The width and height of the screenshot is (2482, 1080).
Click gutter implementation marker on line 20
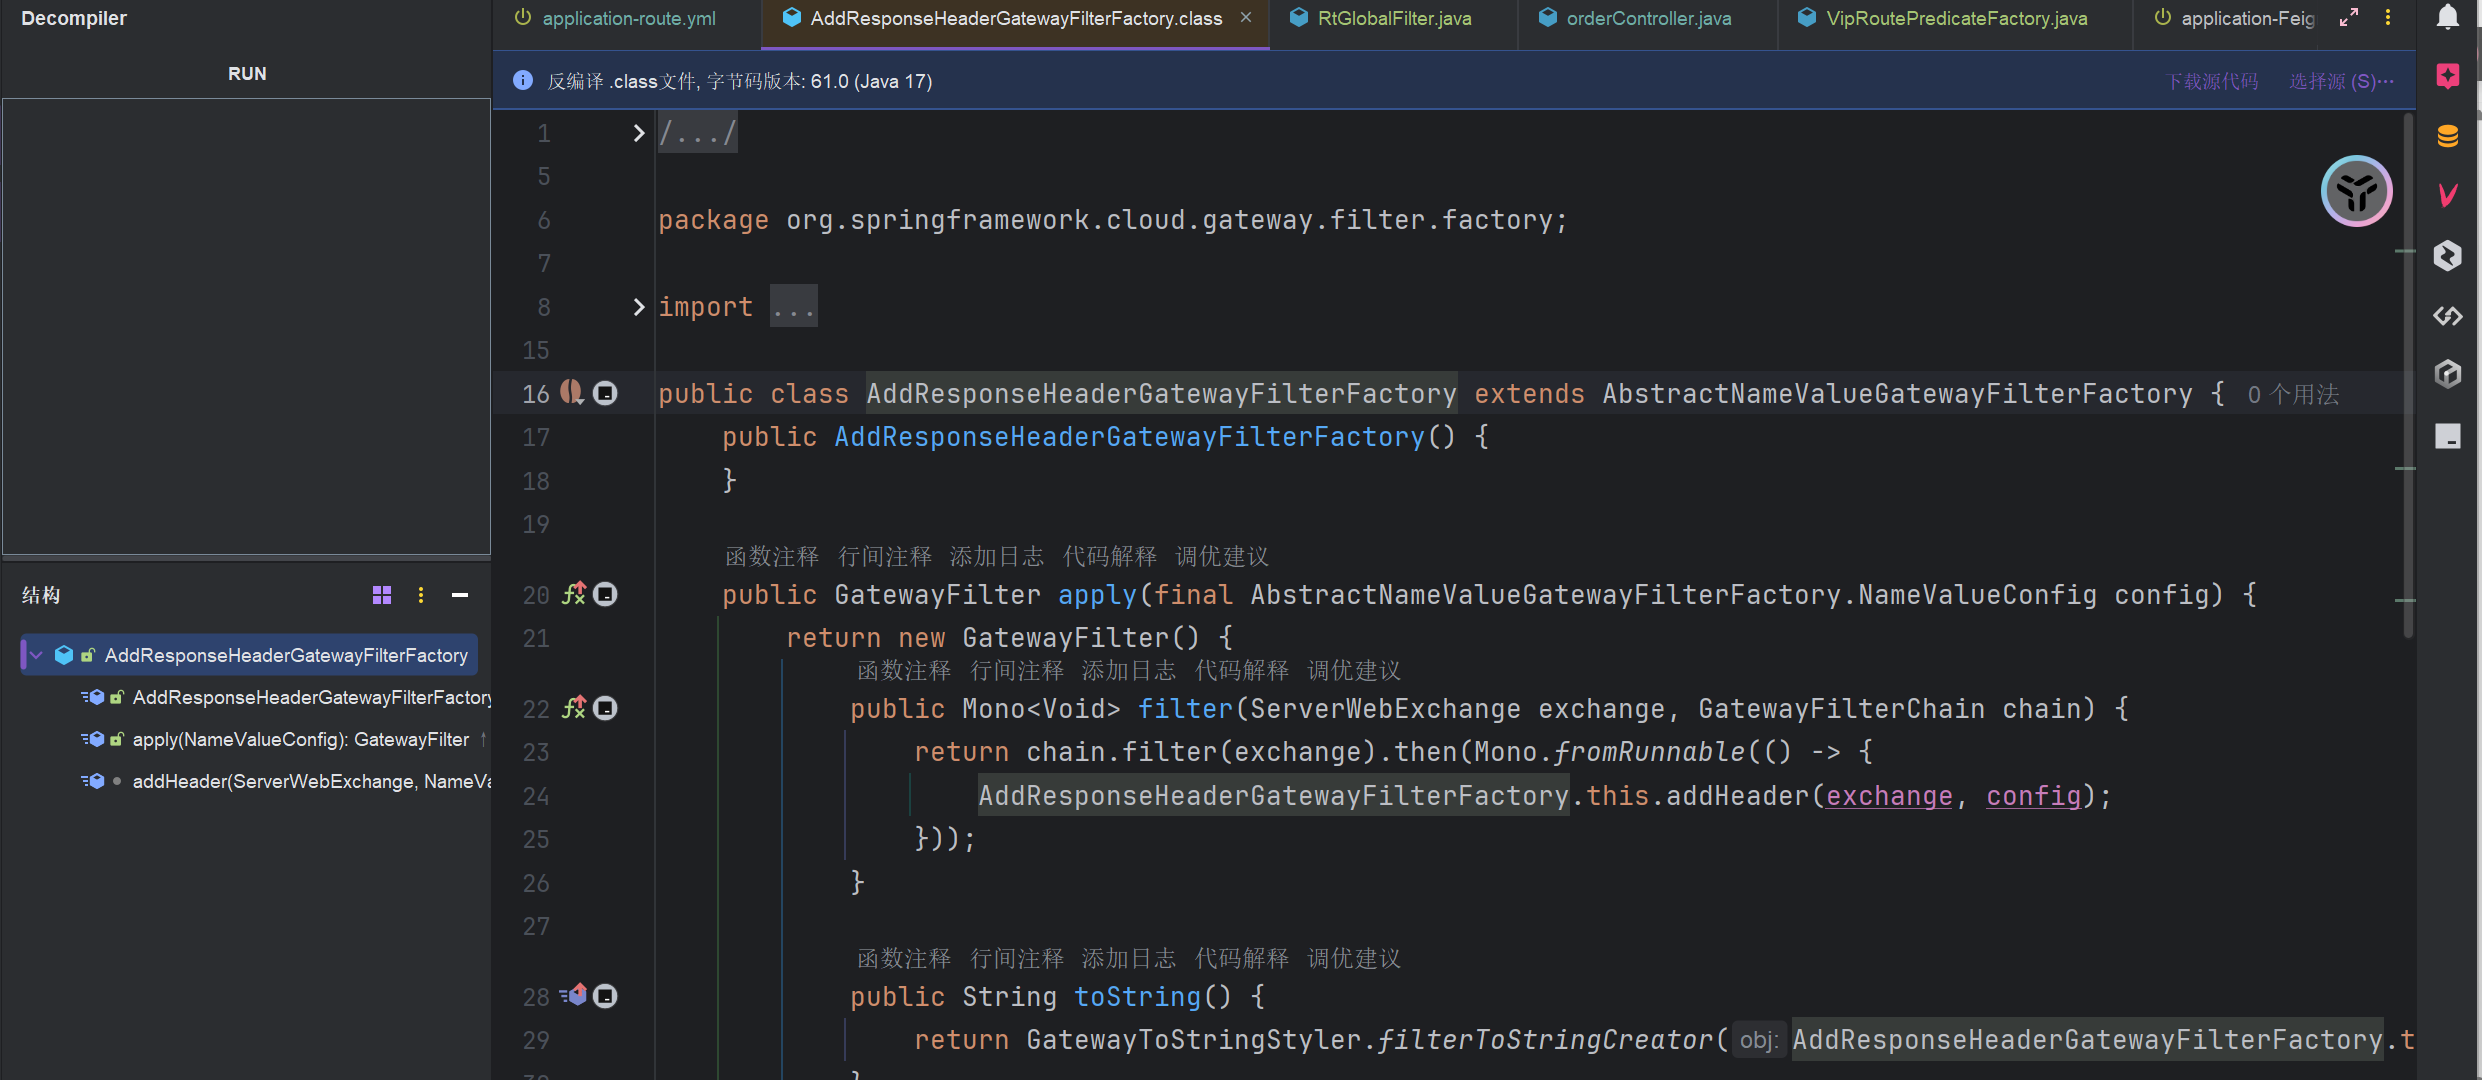574,594
